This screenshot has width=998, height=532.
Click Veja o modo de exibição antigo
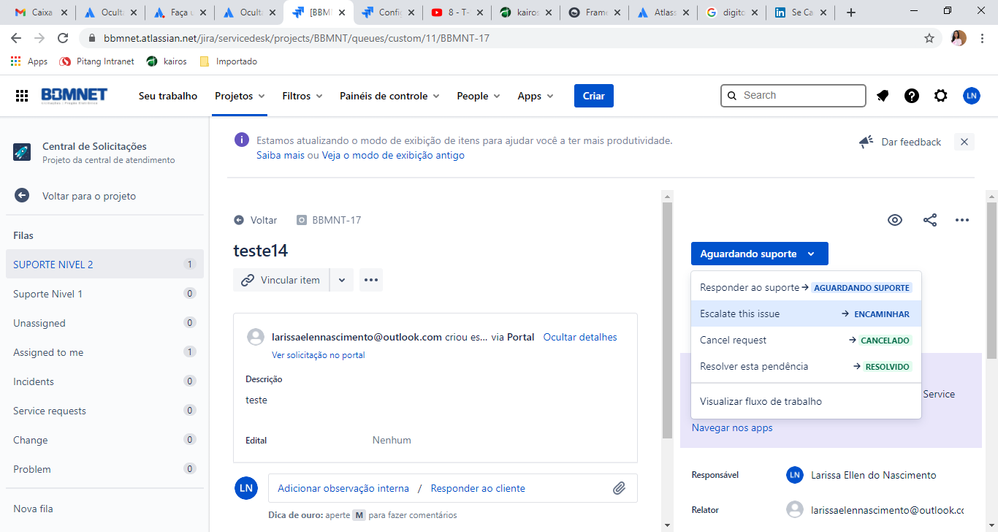pyautogui.click(x=393, y=155)
